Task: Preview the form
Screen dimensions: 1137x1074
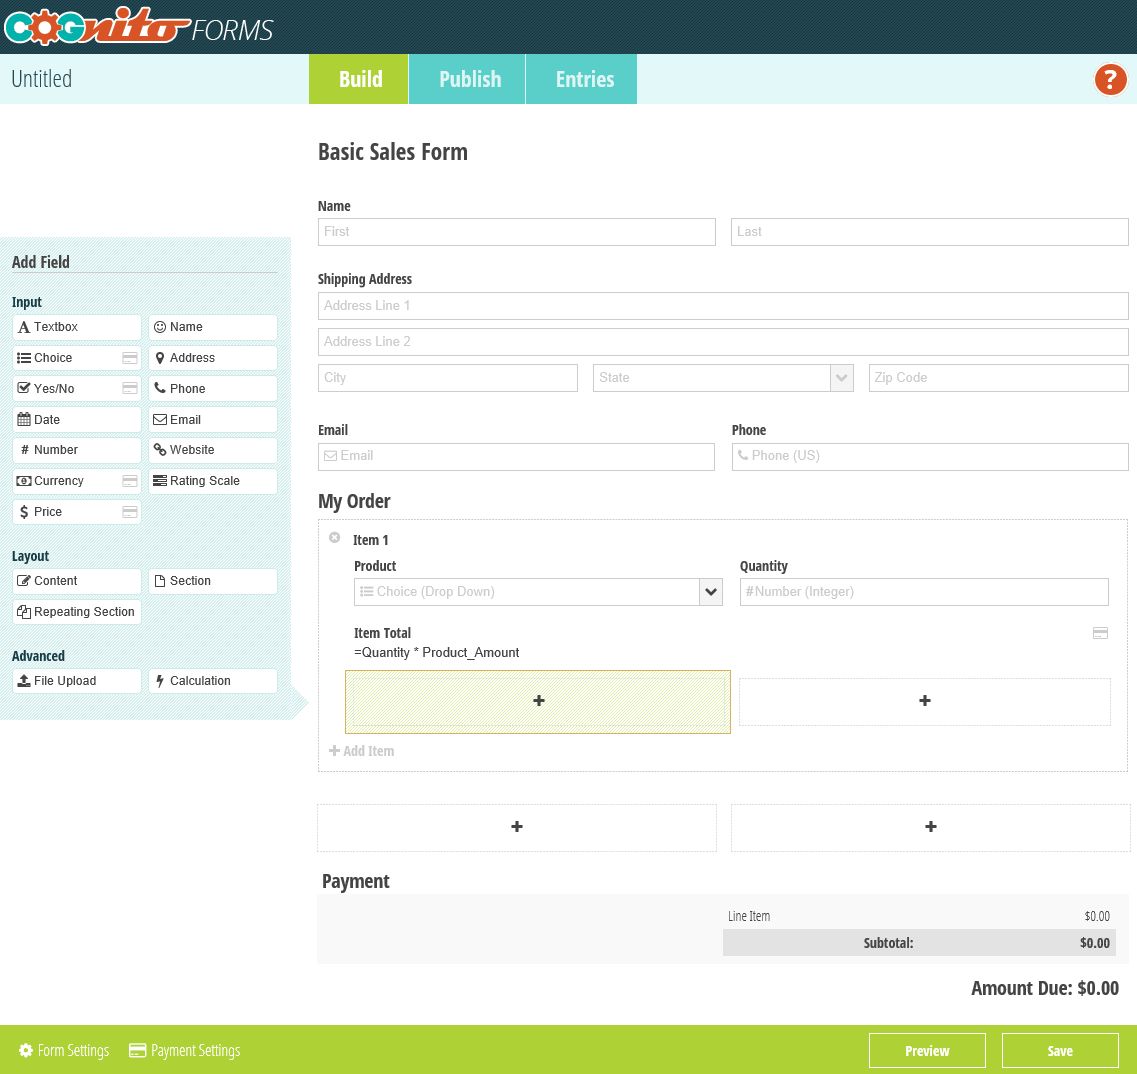Action: pos(927,1050)
